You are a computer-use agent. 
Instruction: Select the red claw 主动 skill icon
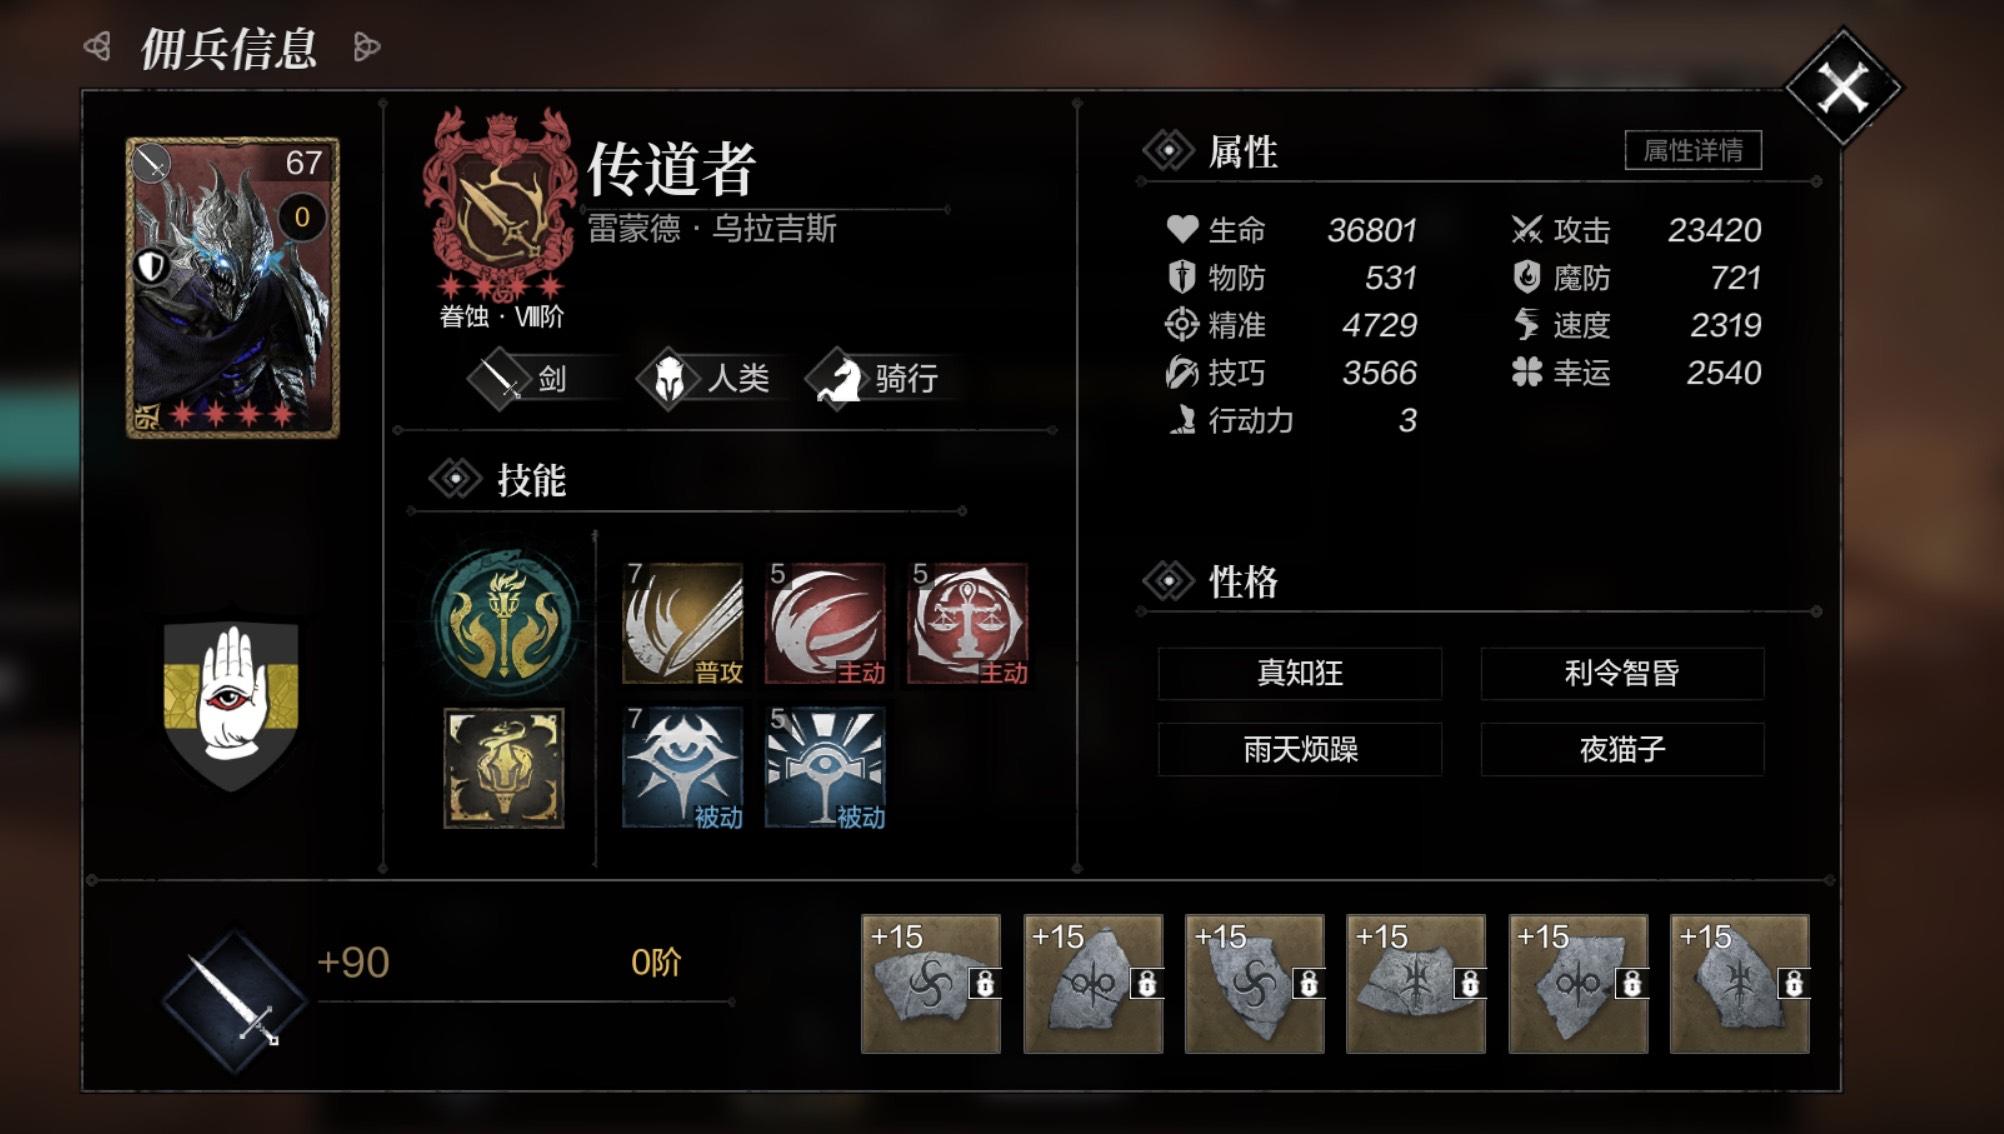click(825, 623)
